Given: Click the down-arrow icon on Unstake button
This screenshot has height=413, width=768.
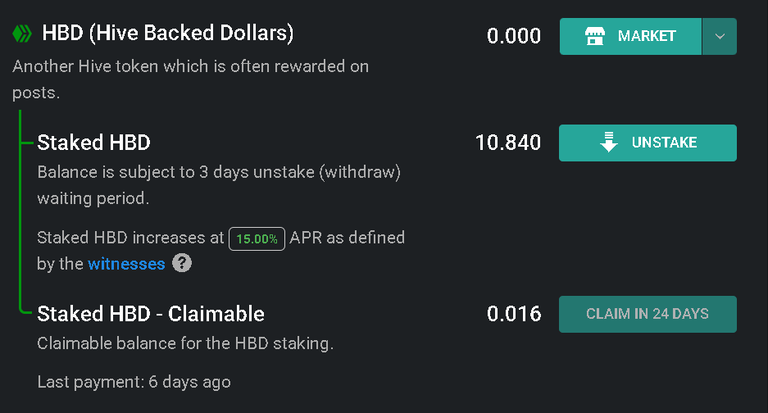Looking at the screenshot, I should click(x=609, y=142).
